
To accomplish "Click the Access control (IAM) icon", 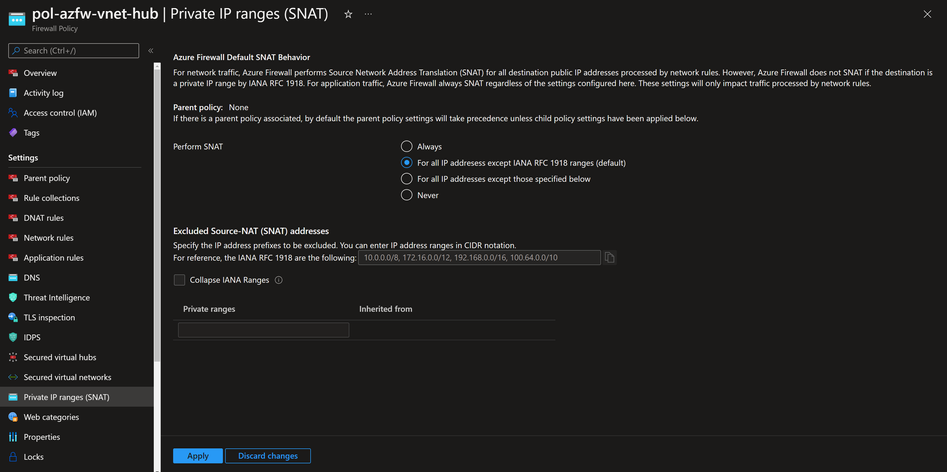I will point(13,113).
